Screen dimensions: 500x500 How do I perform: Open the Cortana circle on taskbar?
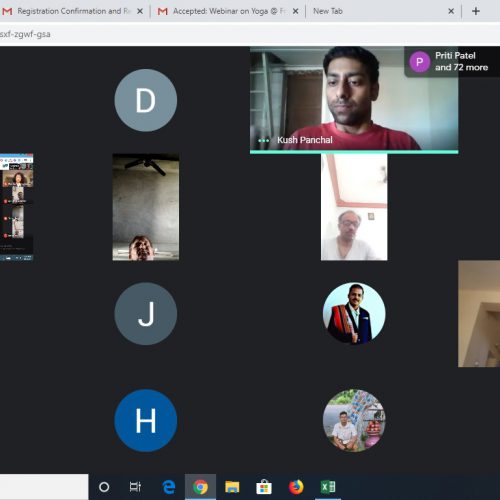[104, 487]
